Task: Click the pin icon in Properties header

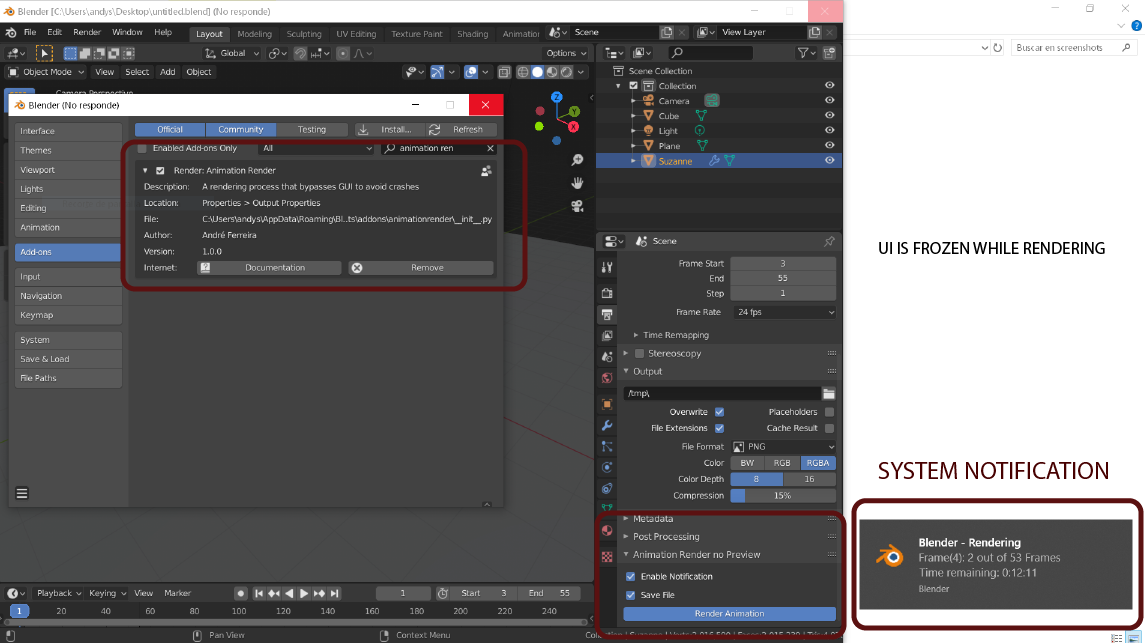Action: (x=829, y=241)
